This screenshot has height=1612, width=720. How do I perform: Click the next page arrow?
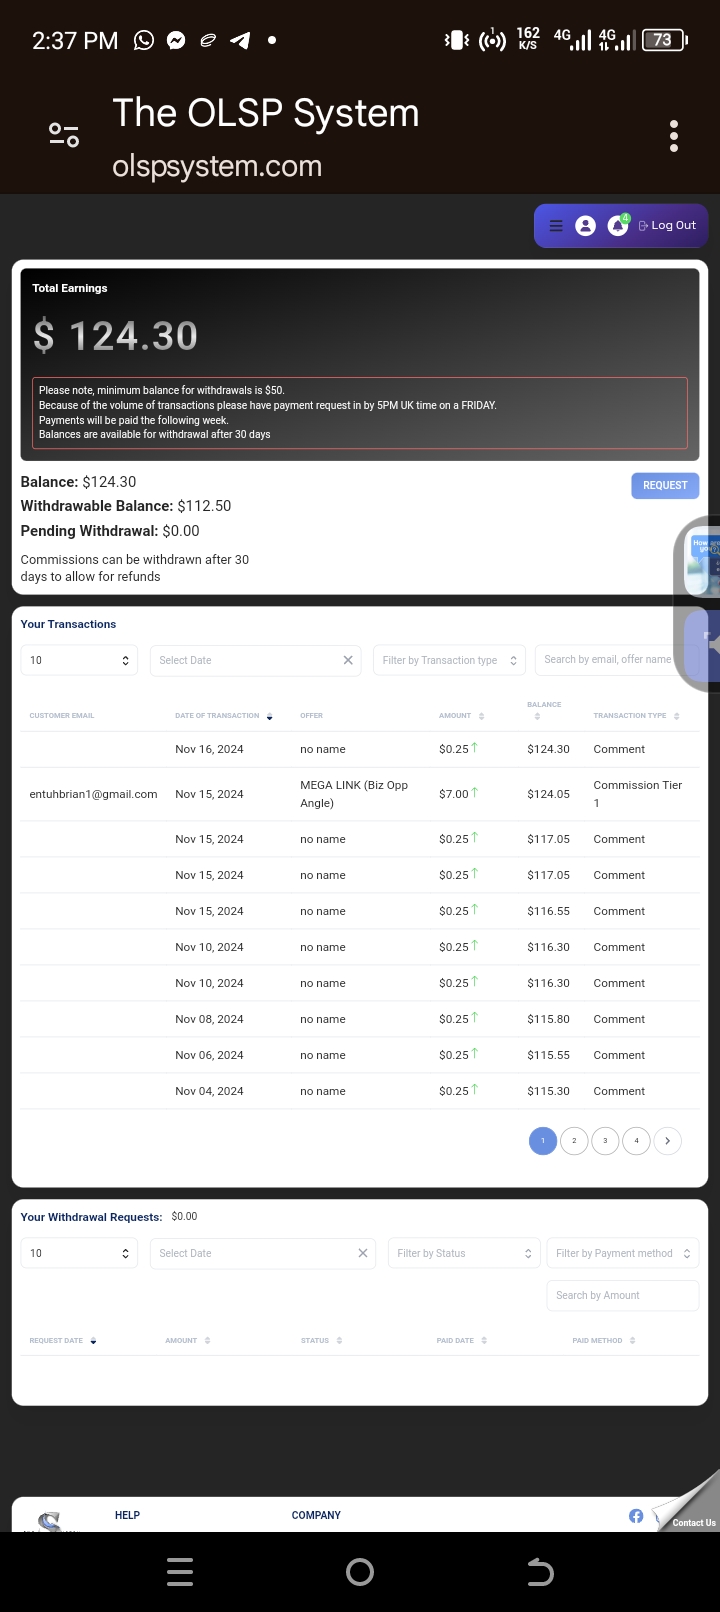coord(668,1141)
